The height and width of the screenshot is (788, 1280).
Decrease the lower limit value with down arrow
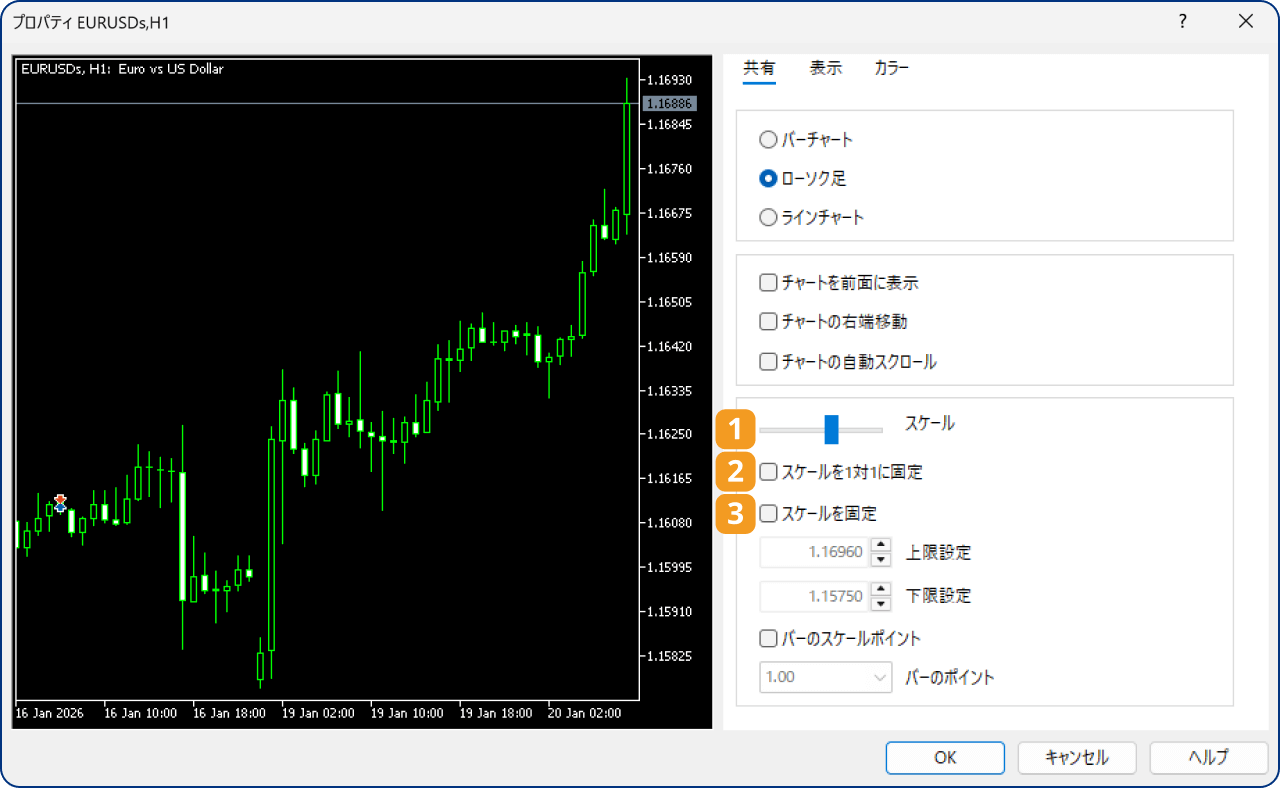pos(880,603)
